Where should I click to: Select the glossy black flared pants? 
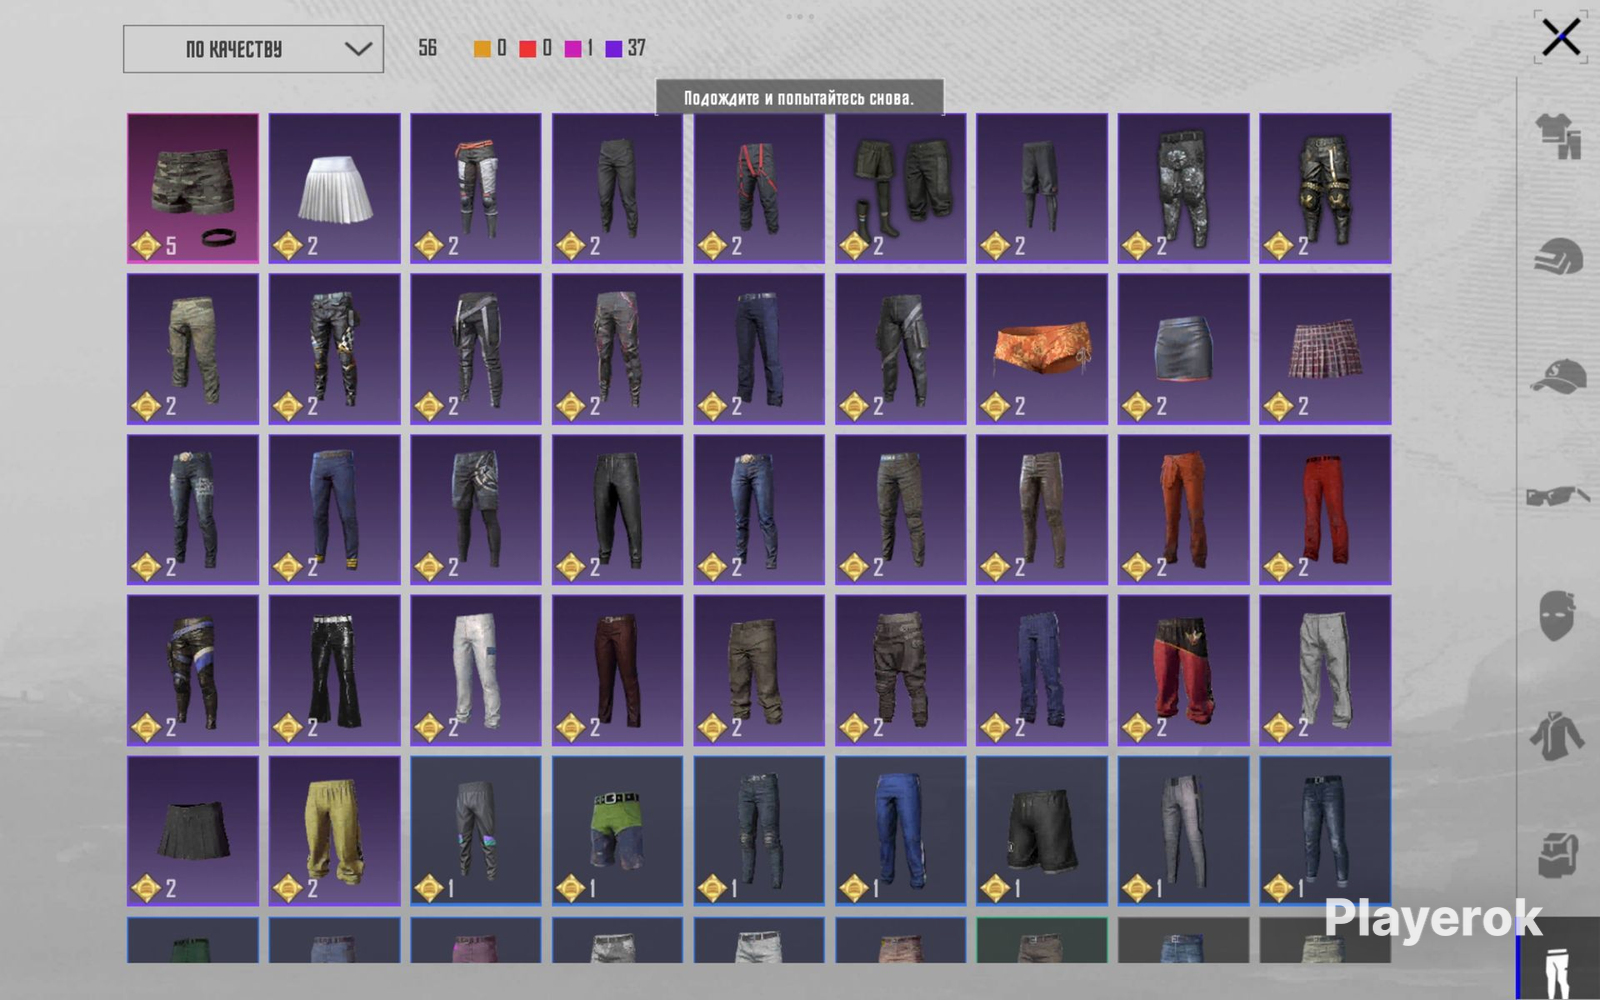tap(335, 670)
